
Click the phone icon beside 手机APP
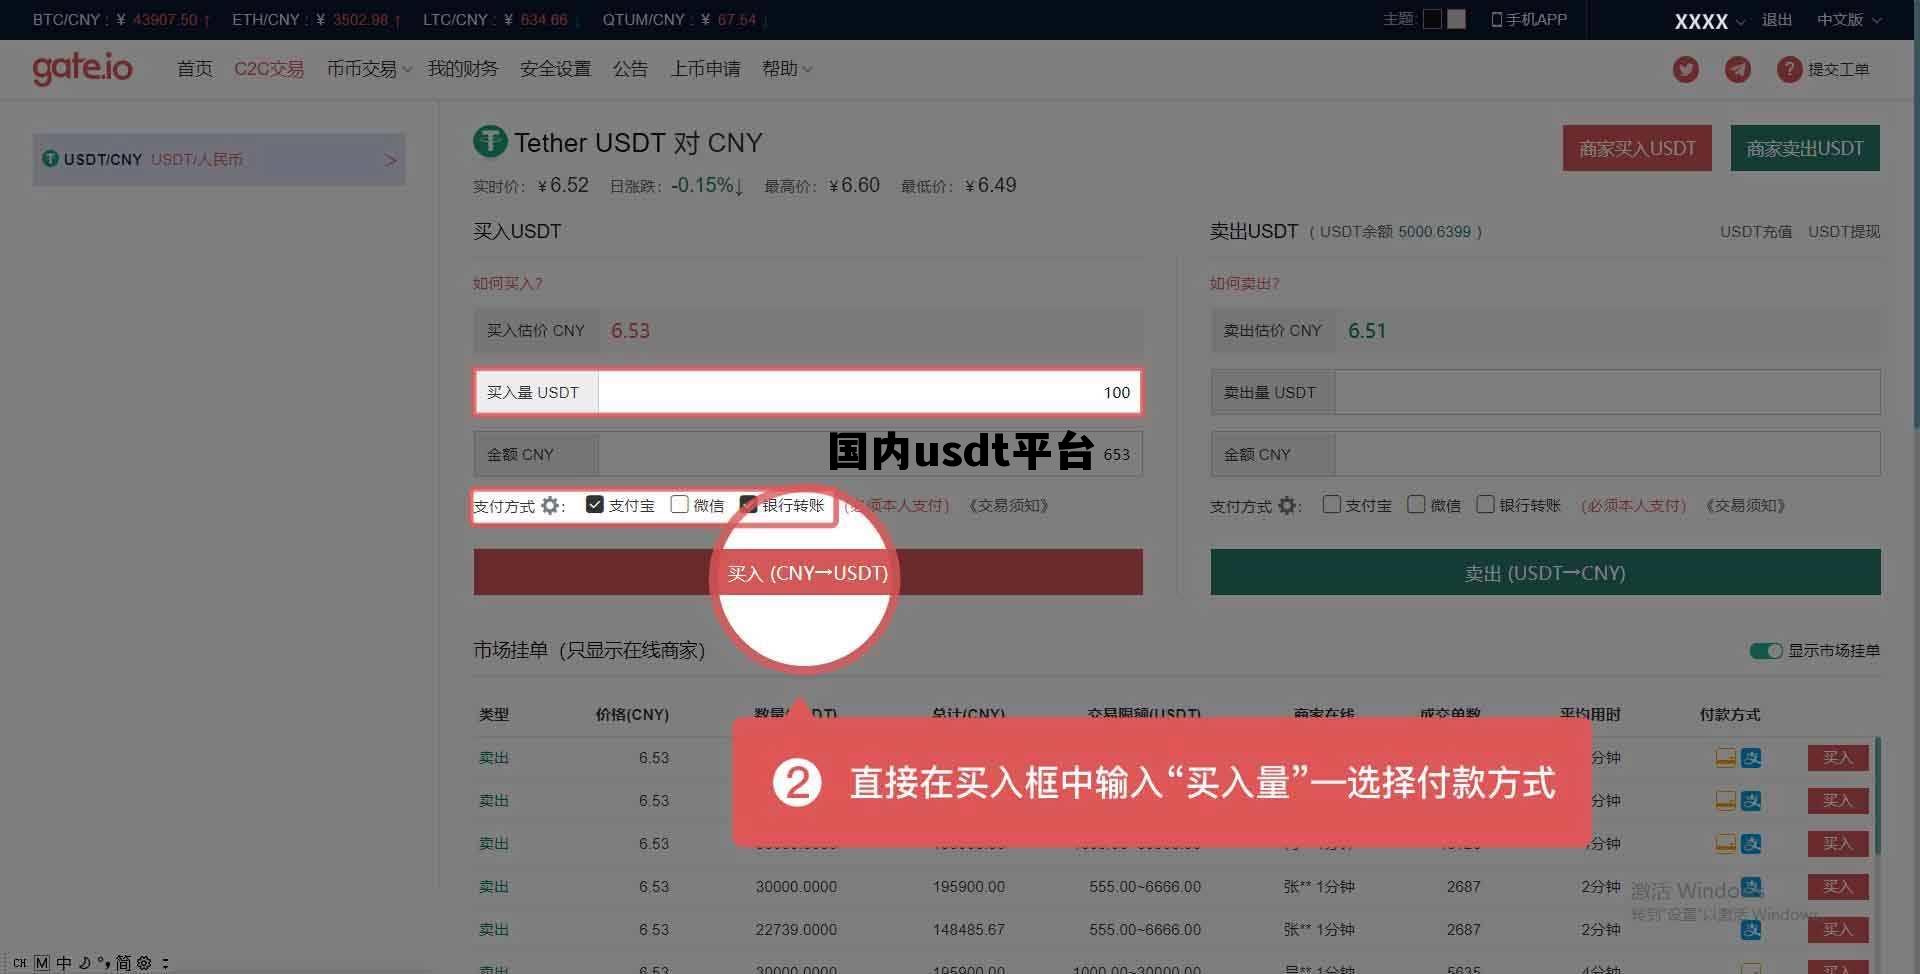pyautogui.click(x=1497, y=19)
